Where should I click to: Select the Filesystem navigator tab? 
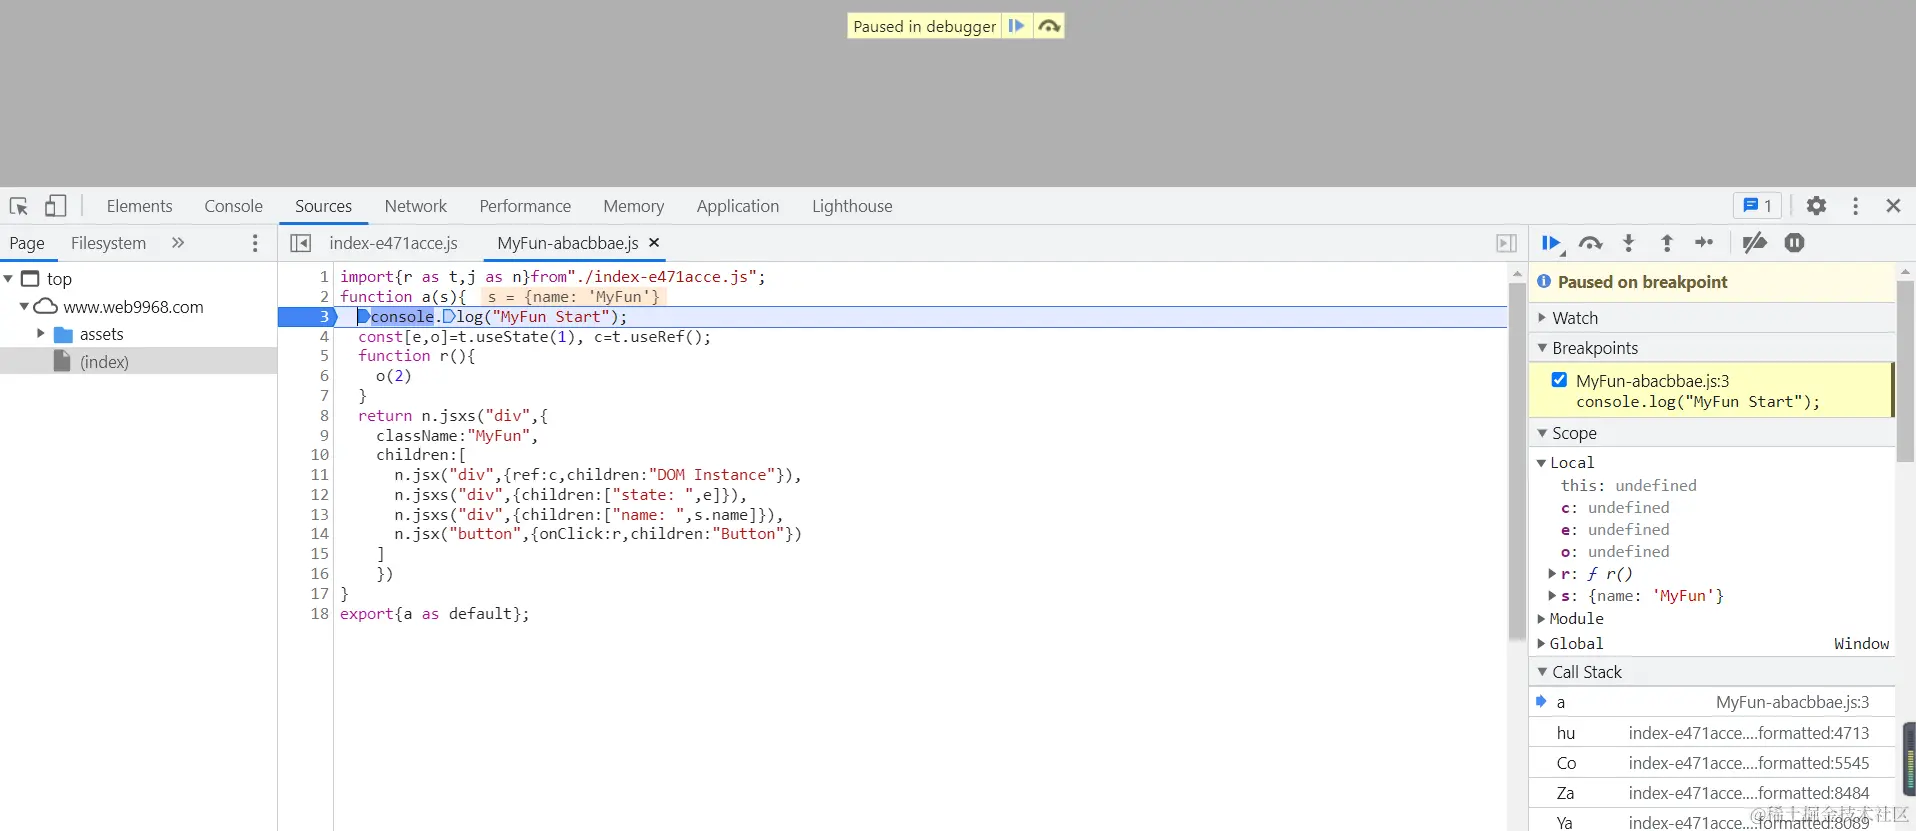pos(108,243)
